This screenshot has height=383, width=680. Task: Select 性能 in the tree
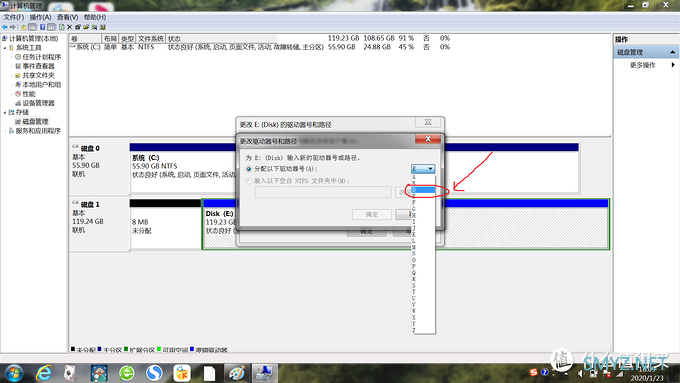tap(29, 94)
